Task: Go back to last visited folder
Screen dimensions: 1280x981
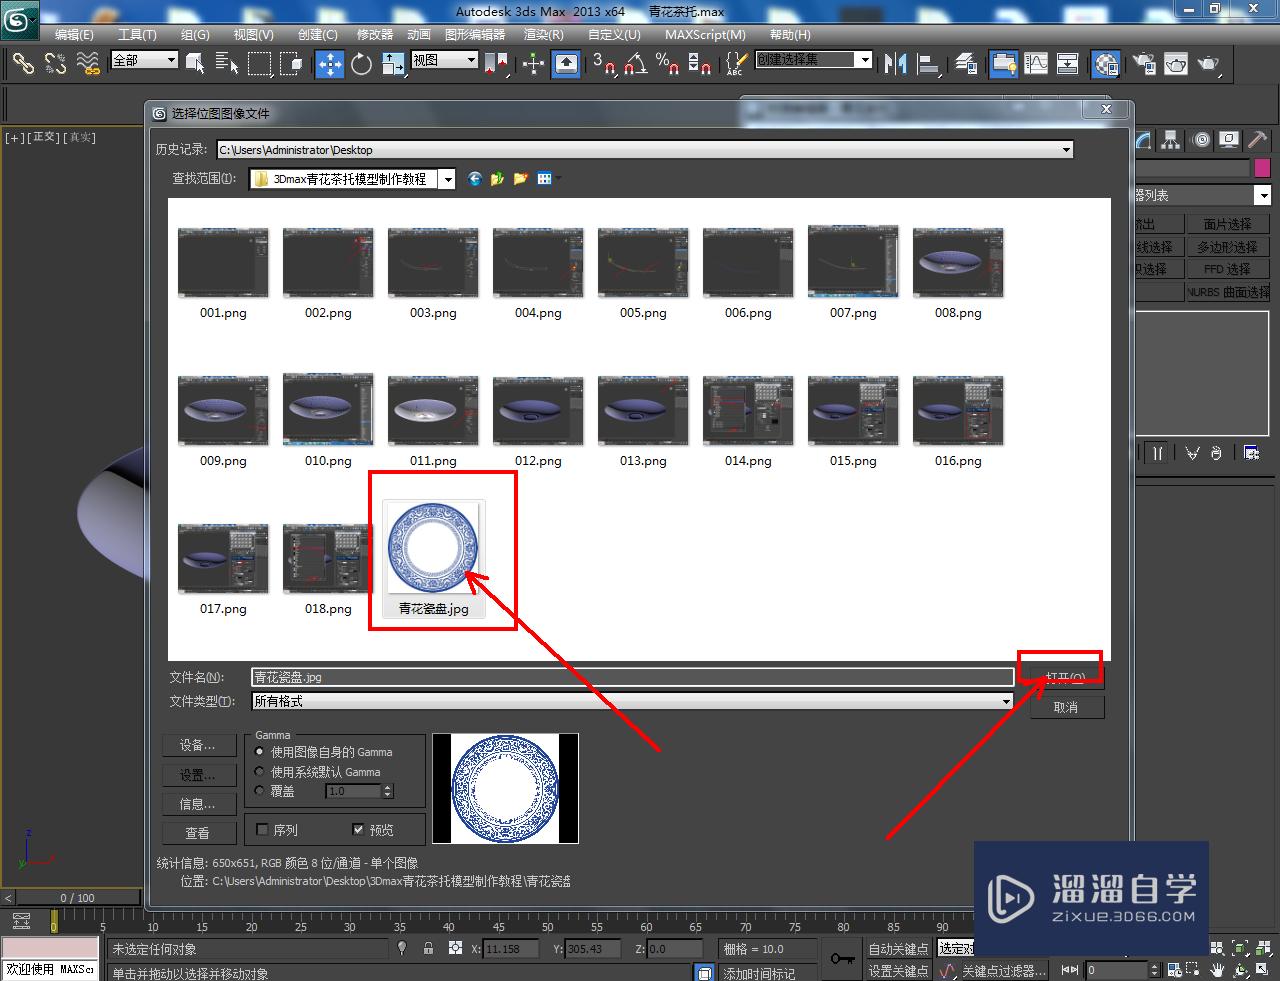Action: pyautogui.click(x=475, y=179)
